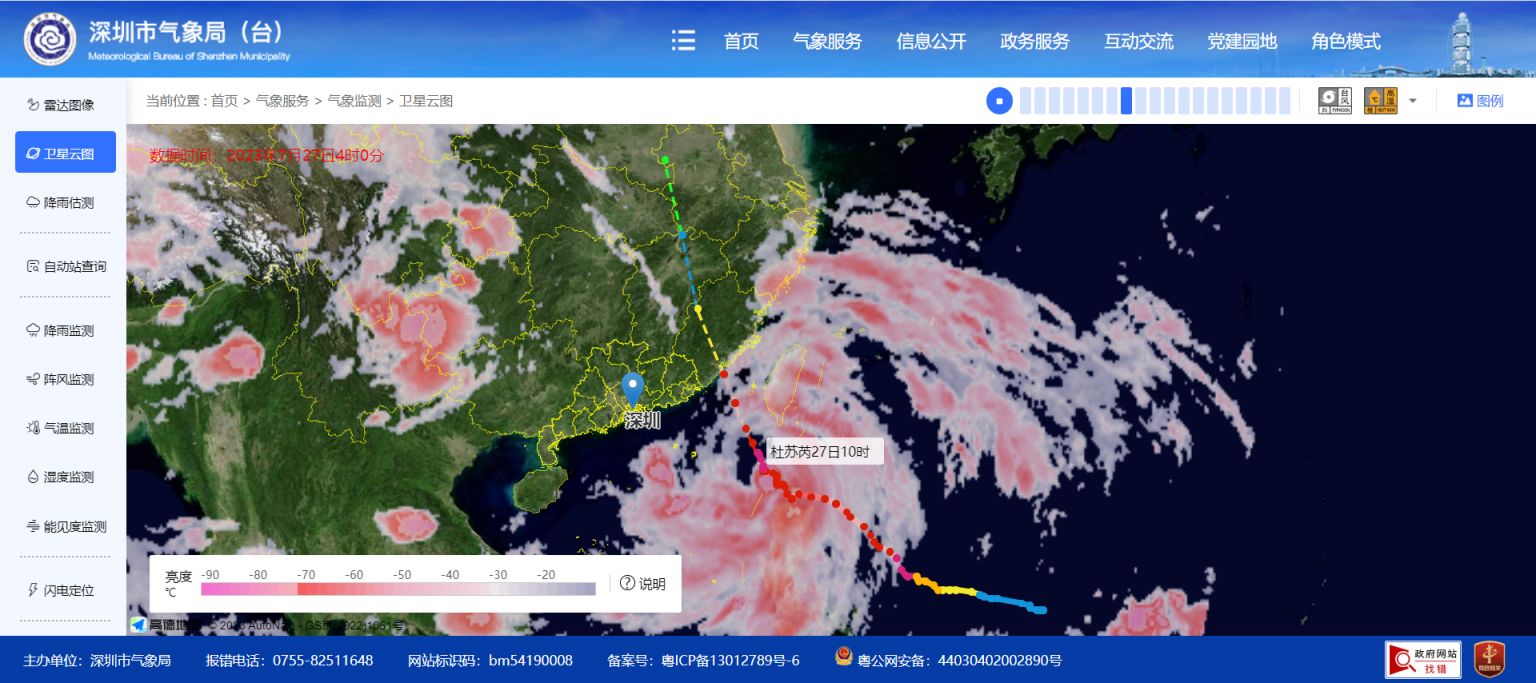Viewport: 1536px width, 683px height.
Task: Click the orange high-temperature warning icon
Action: pos(1380,100)
